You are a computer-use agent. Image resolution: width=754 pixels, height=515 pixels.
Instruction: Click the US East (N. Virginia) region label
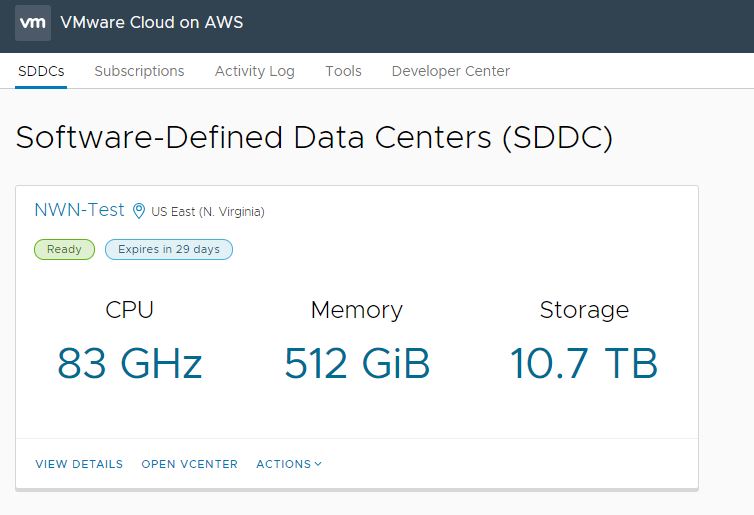(208, 212)
